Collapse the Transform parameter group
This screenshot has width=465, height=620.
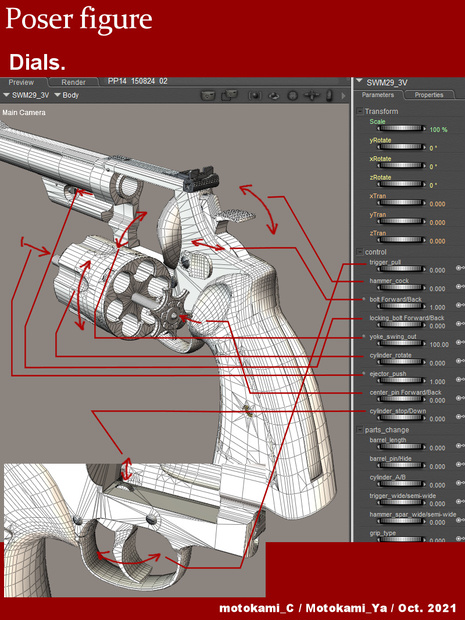(x=360, y=112)
